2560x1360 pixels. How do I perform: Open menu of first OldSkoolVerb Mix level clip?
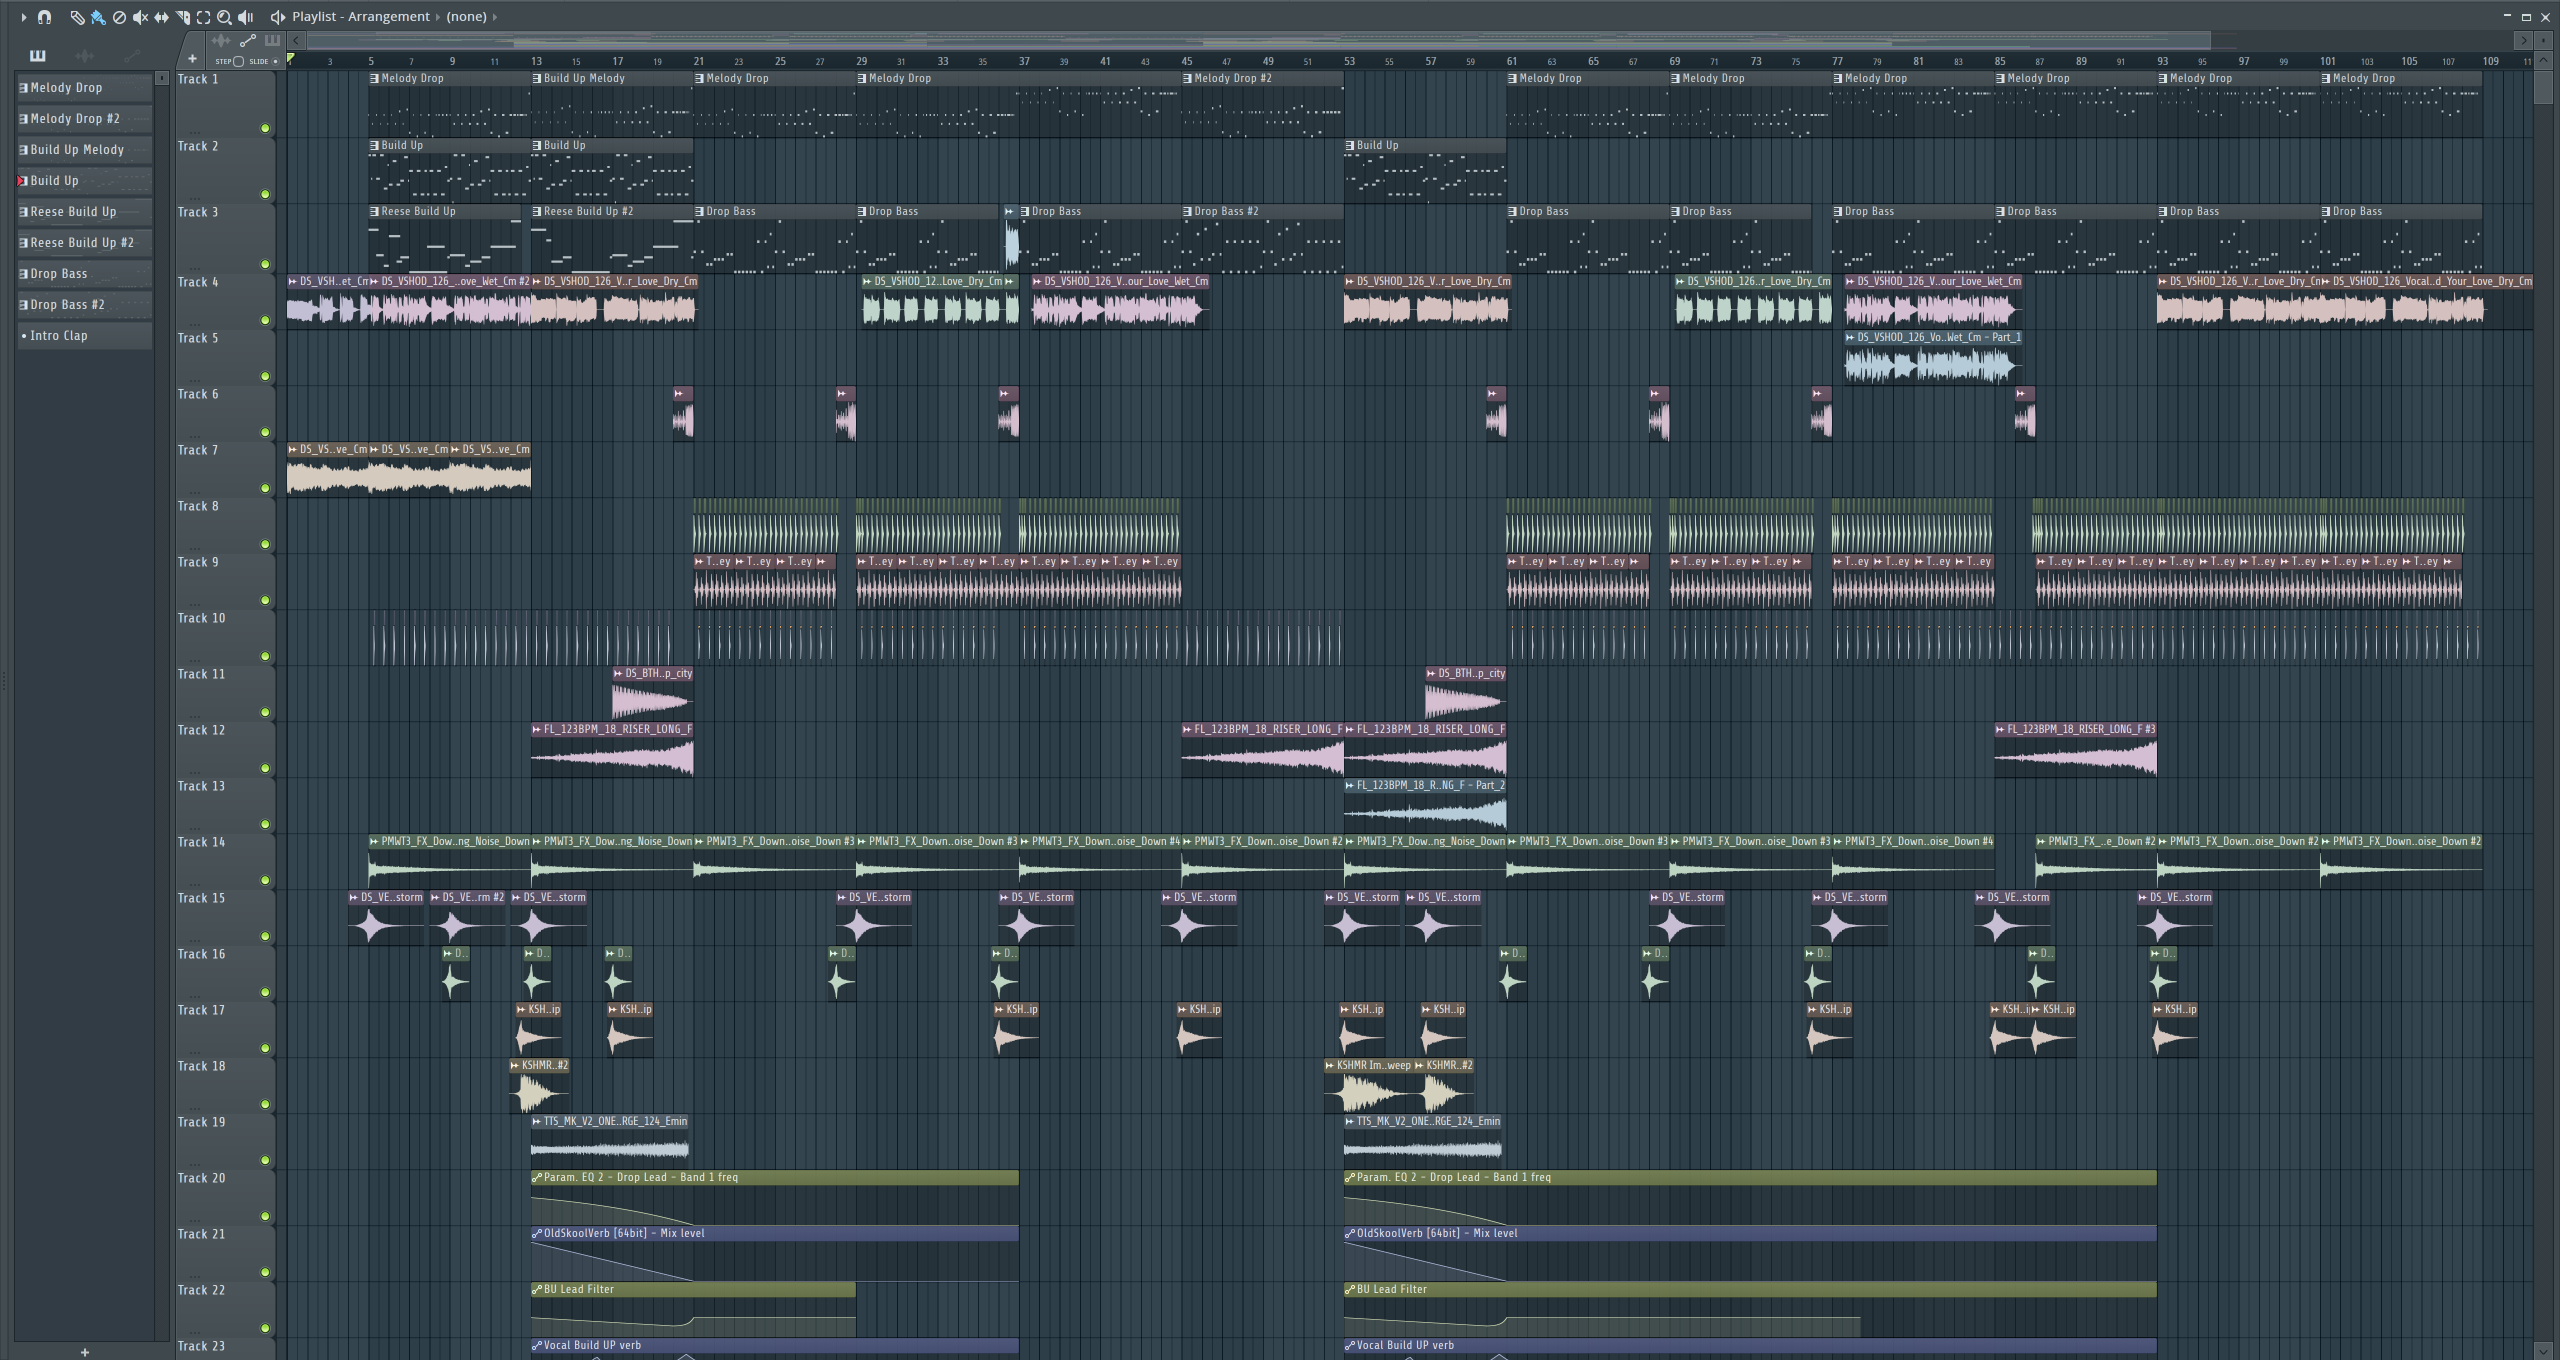(x=537, y=1233)
